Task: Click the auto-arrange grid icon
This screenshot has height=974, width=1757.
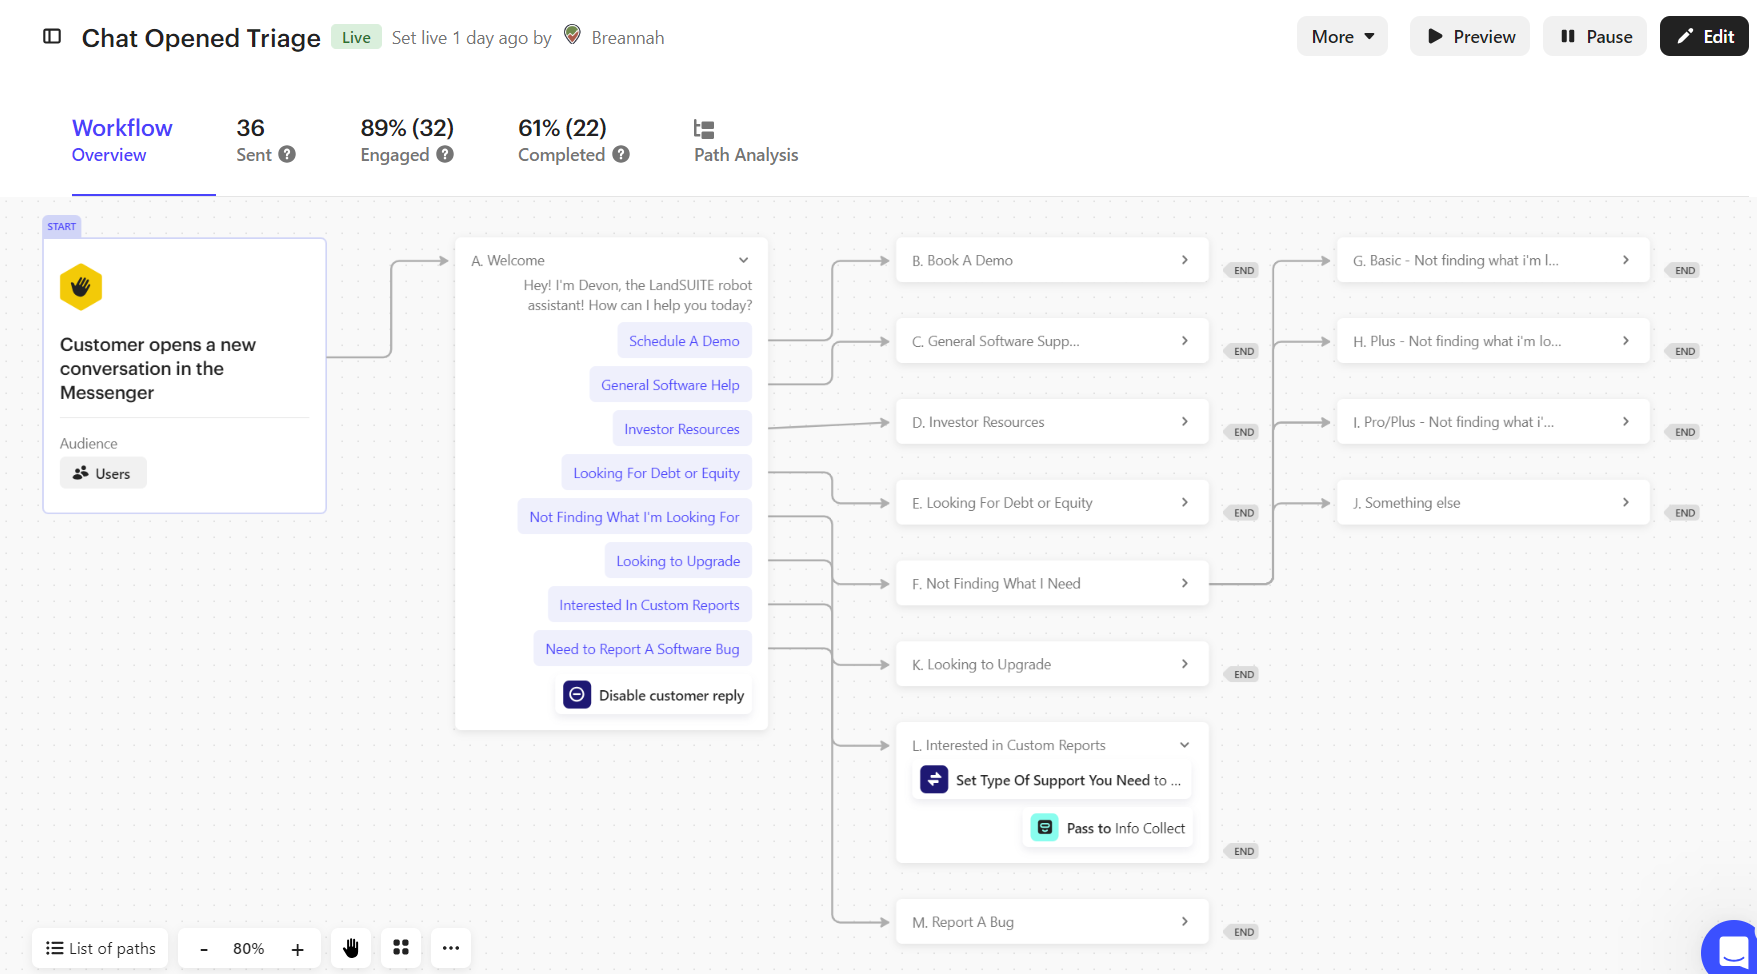Action: pos(401,948)
